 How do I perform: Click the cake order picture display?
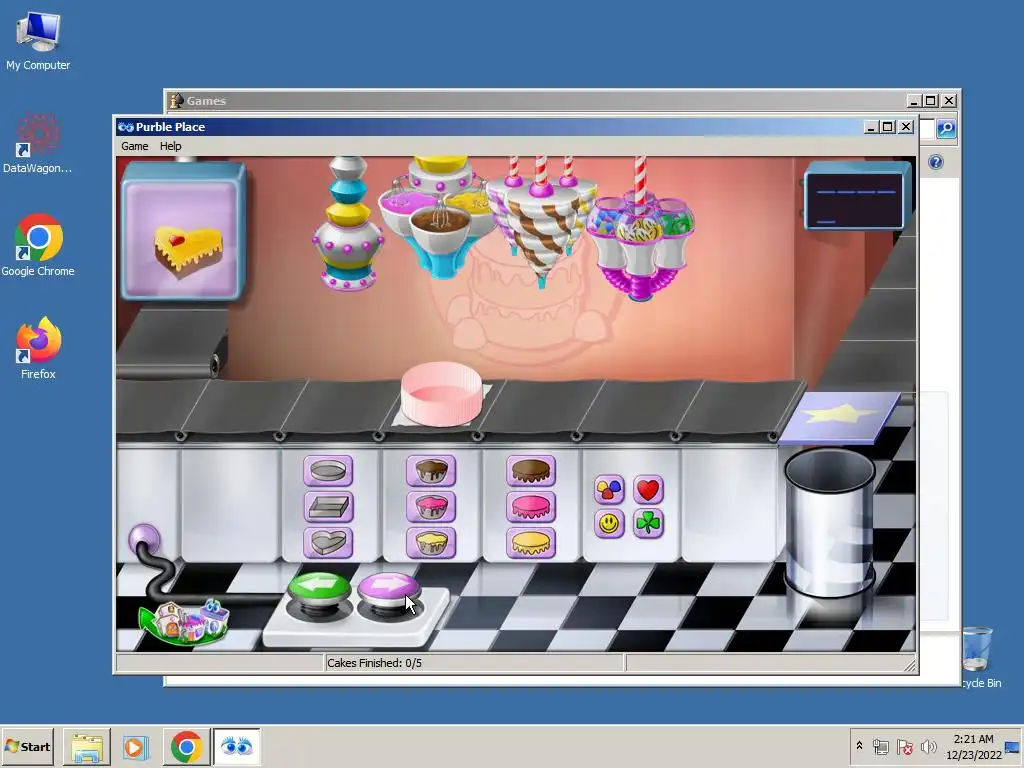coord(183,232)
